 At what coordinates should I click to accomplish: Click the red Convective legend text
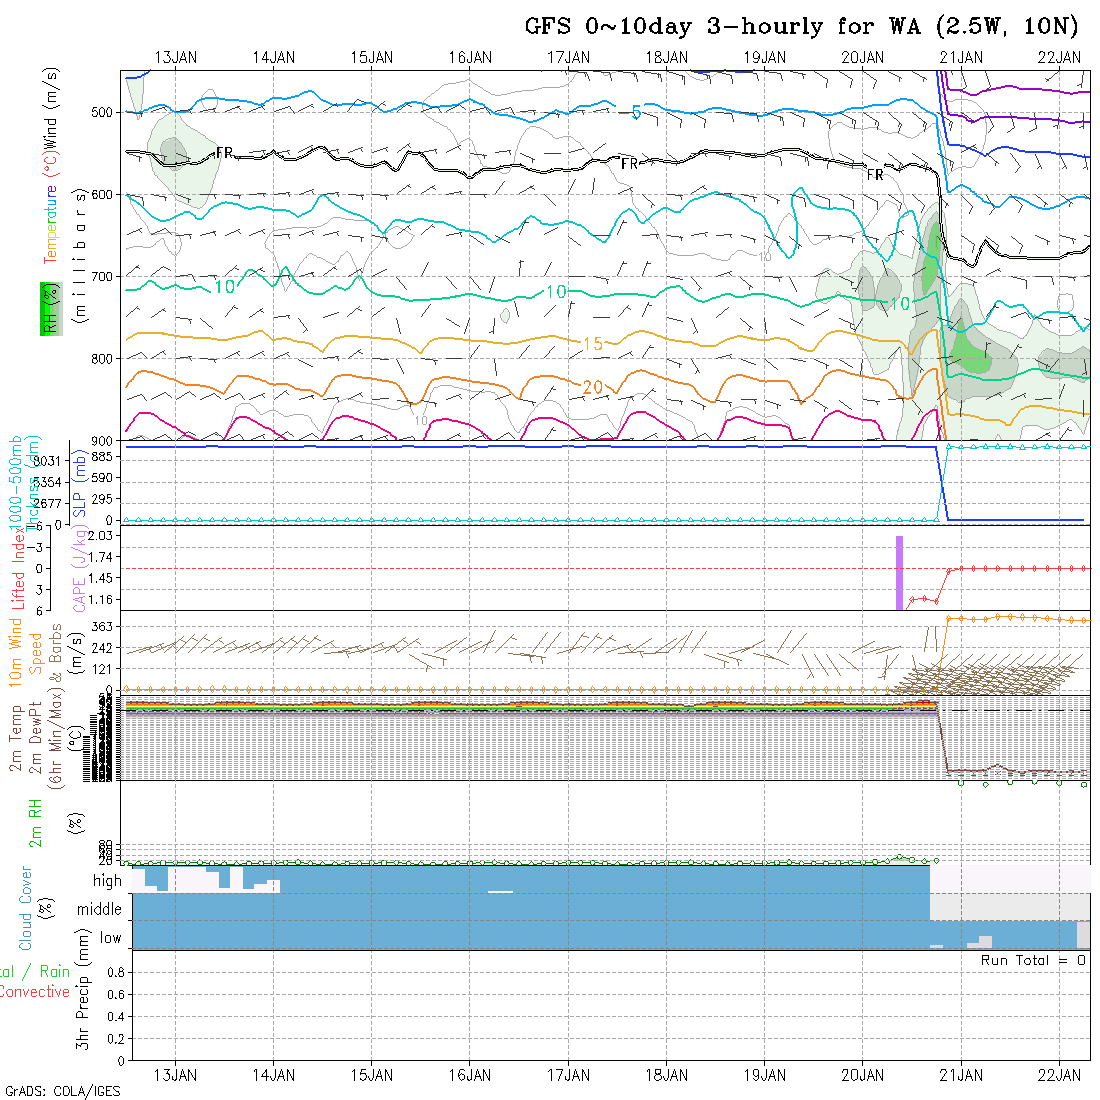34,992
